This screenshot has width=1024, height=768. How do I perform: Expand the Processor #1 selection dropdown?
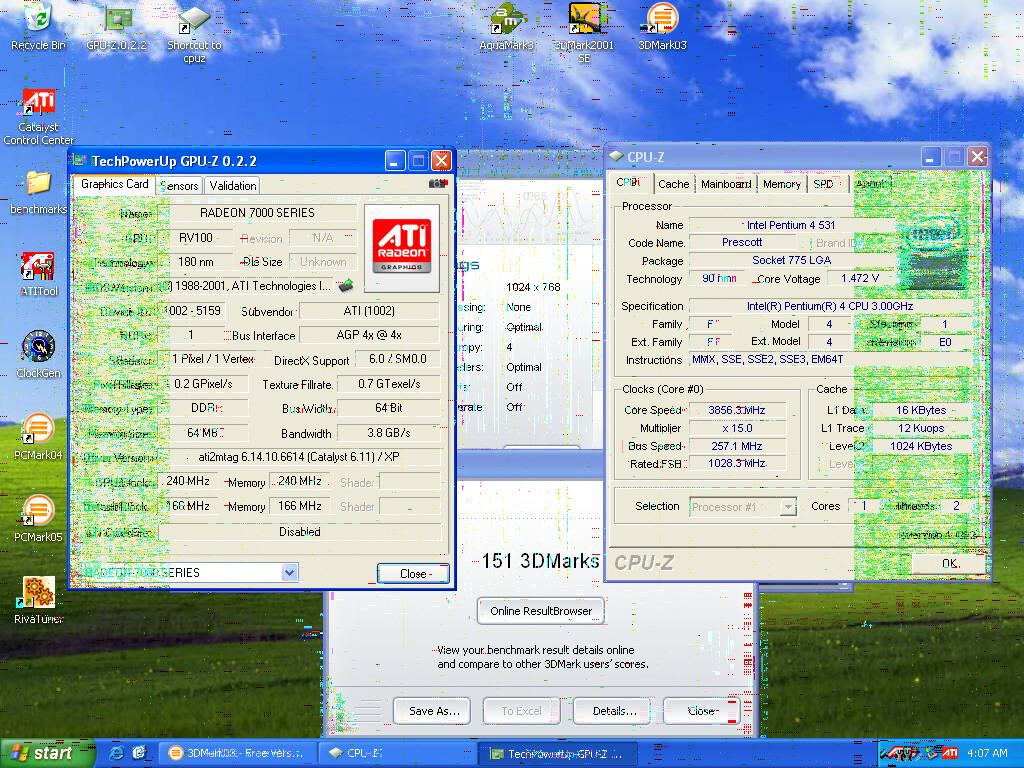click(x=788, y=507)
